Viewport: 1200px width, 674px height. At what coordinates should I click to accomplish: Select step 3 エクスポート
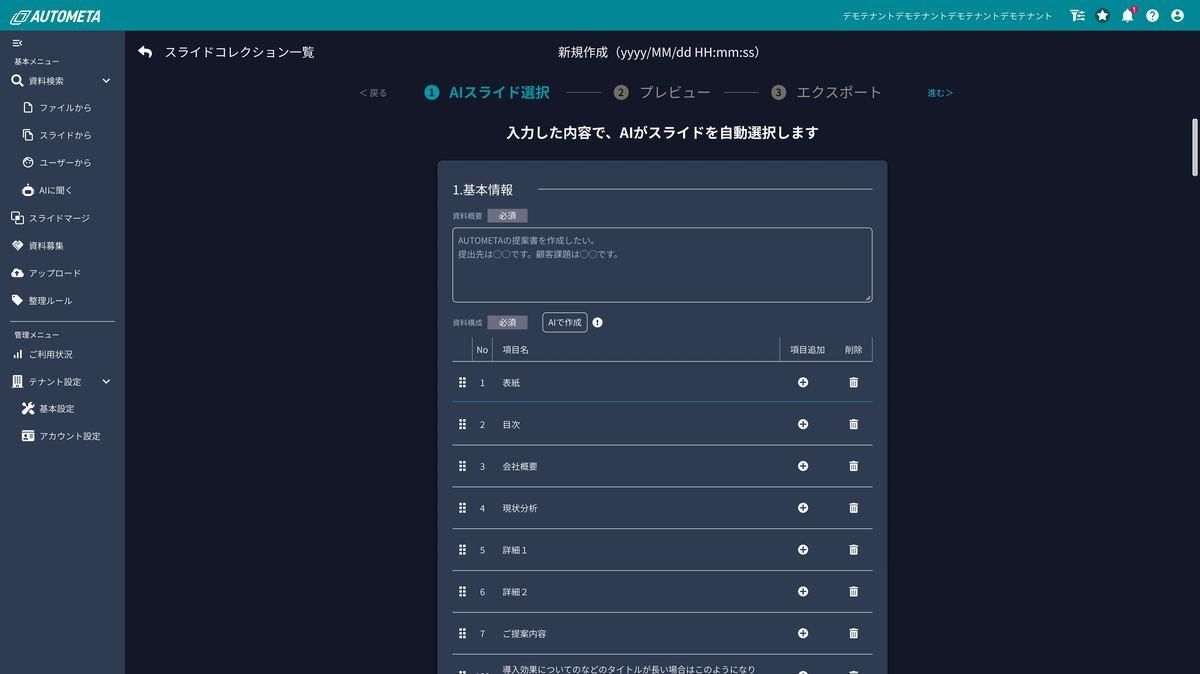(x=826, y=92)
